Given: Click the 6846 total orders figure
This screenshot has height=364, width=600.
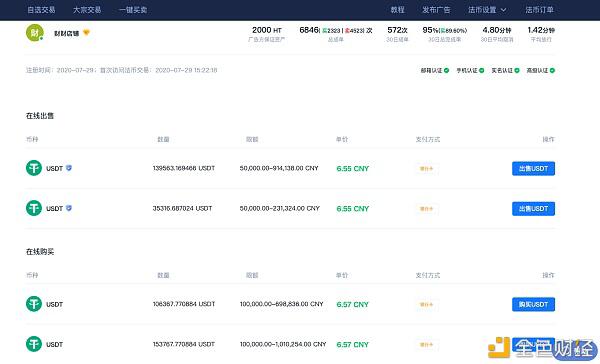Looking at the screenshot, I should pos(309,30).
